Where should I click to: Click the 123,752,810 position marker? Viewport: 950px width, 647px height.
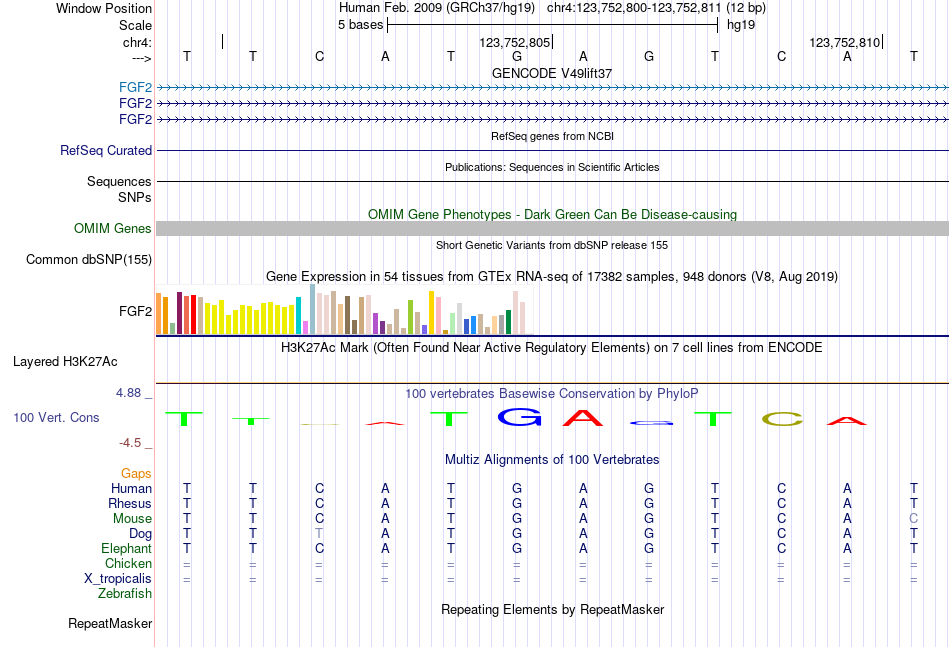point(845,42)
